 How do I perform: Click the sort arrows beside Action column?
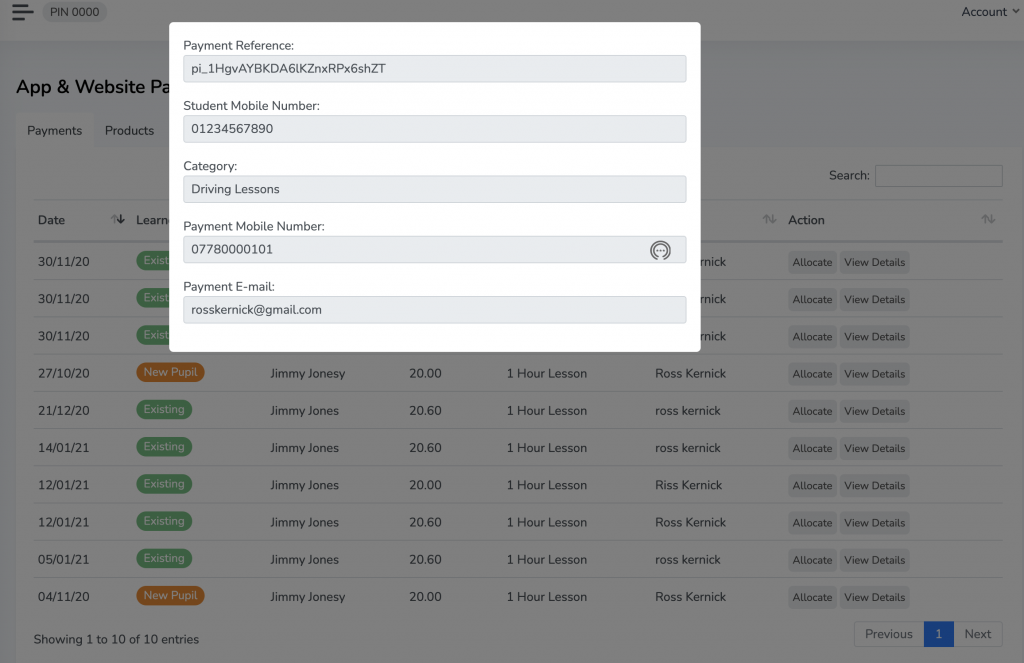click(x=988, y=220)
